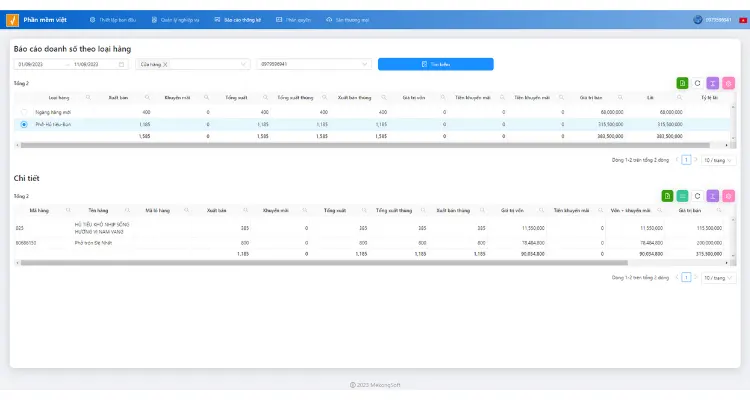Go to page 1 in the Chi tiết pagination

[686, 278]
